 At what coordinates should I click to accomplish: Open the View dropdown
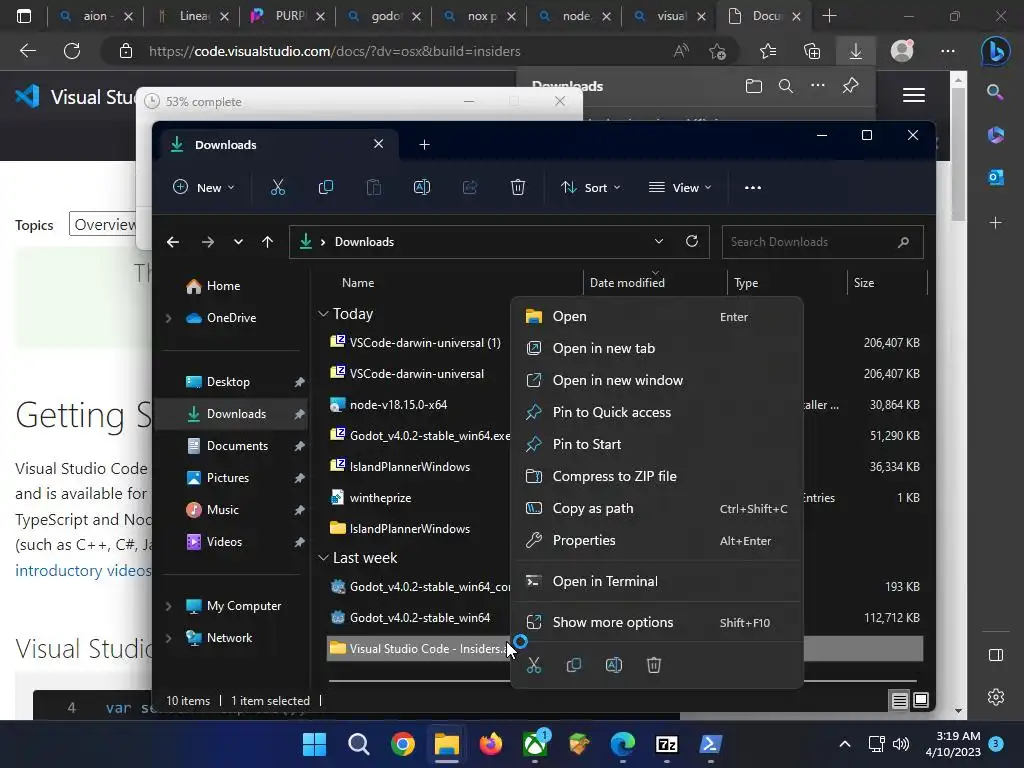point(680,187)
